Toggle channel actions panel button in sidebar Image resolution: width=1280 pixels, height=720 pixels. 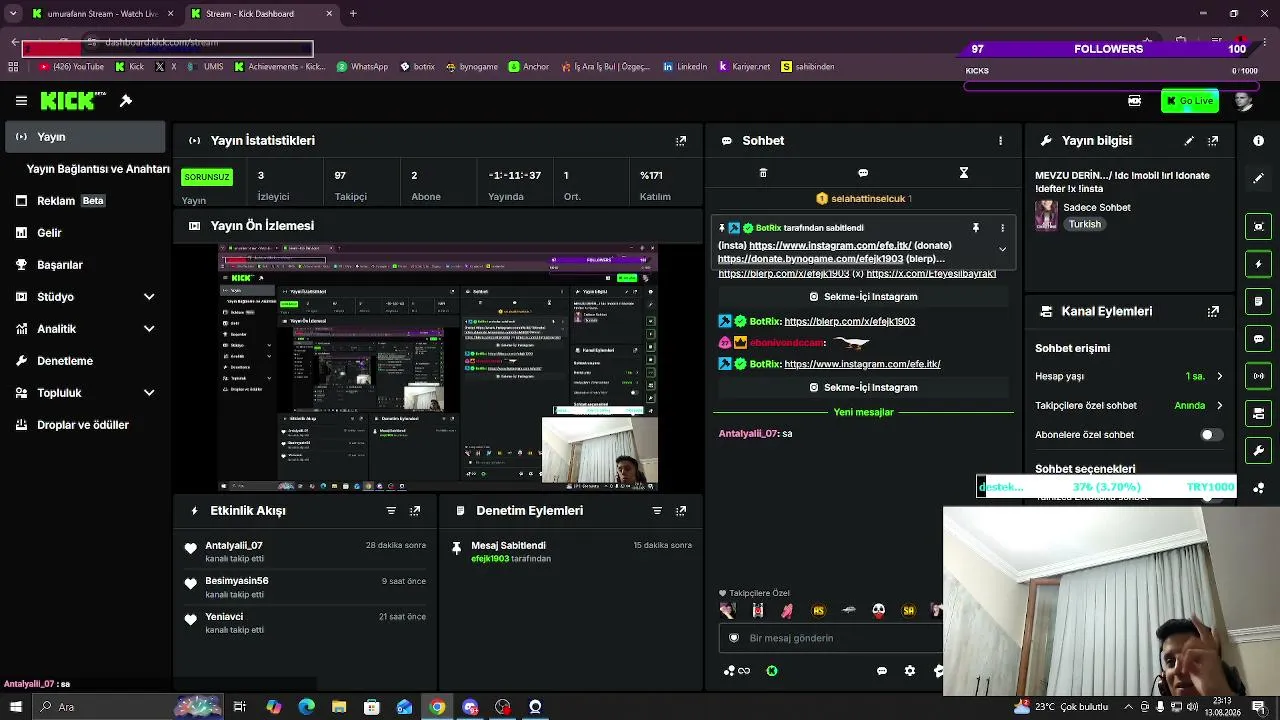pyautogui.click(x=1259, y=413)
